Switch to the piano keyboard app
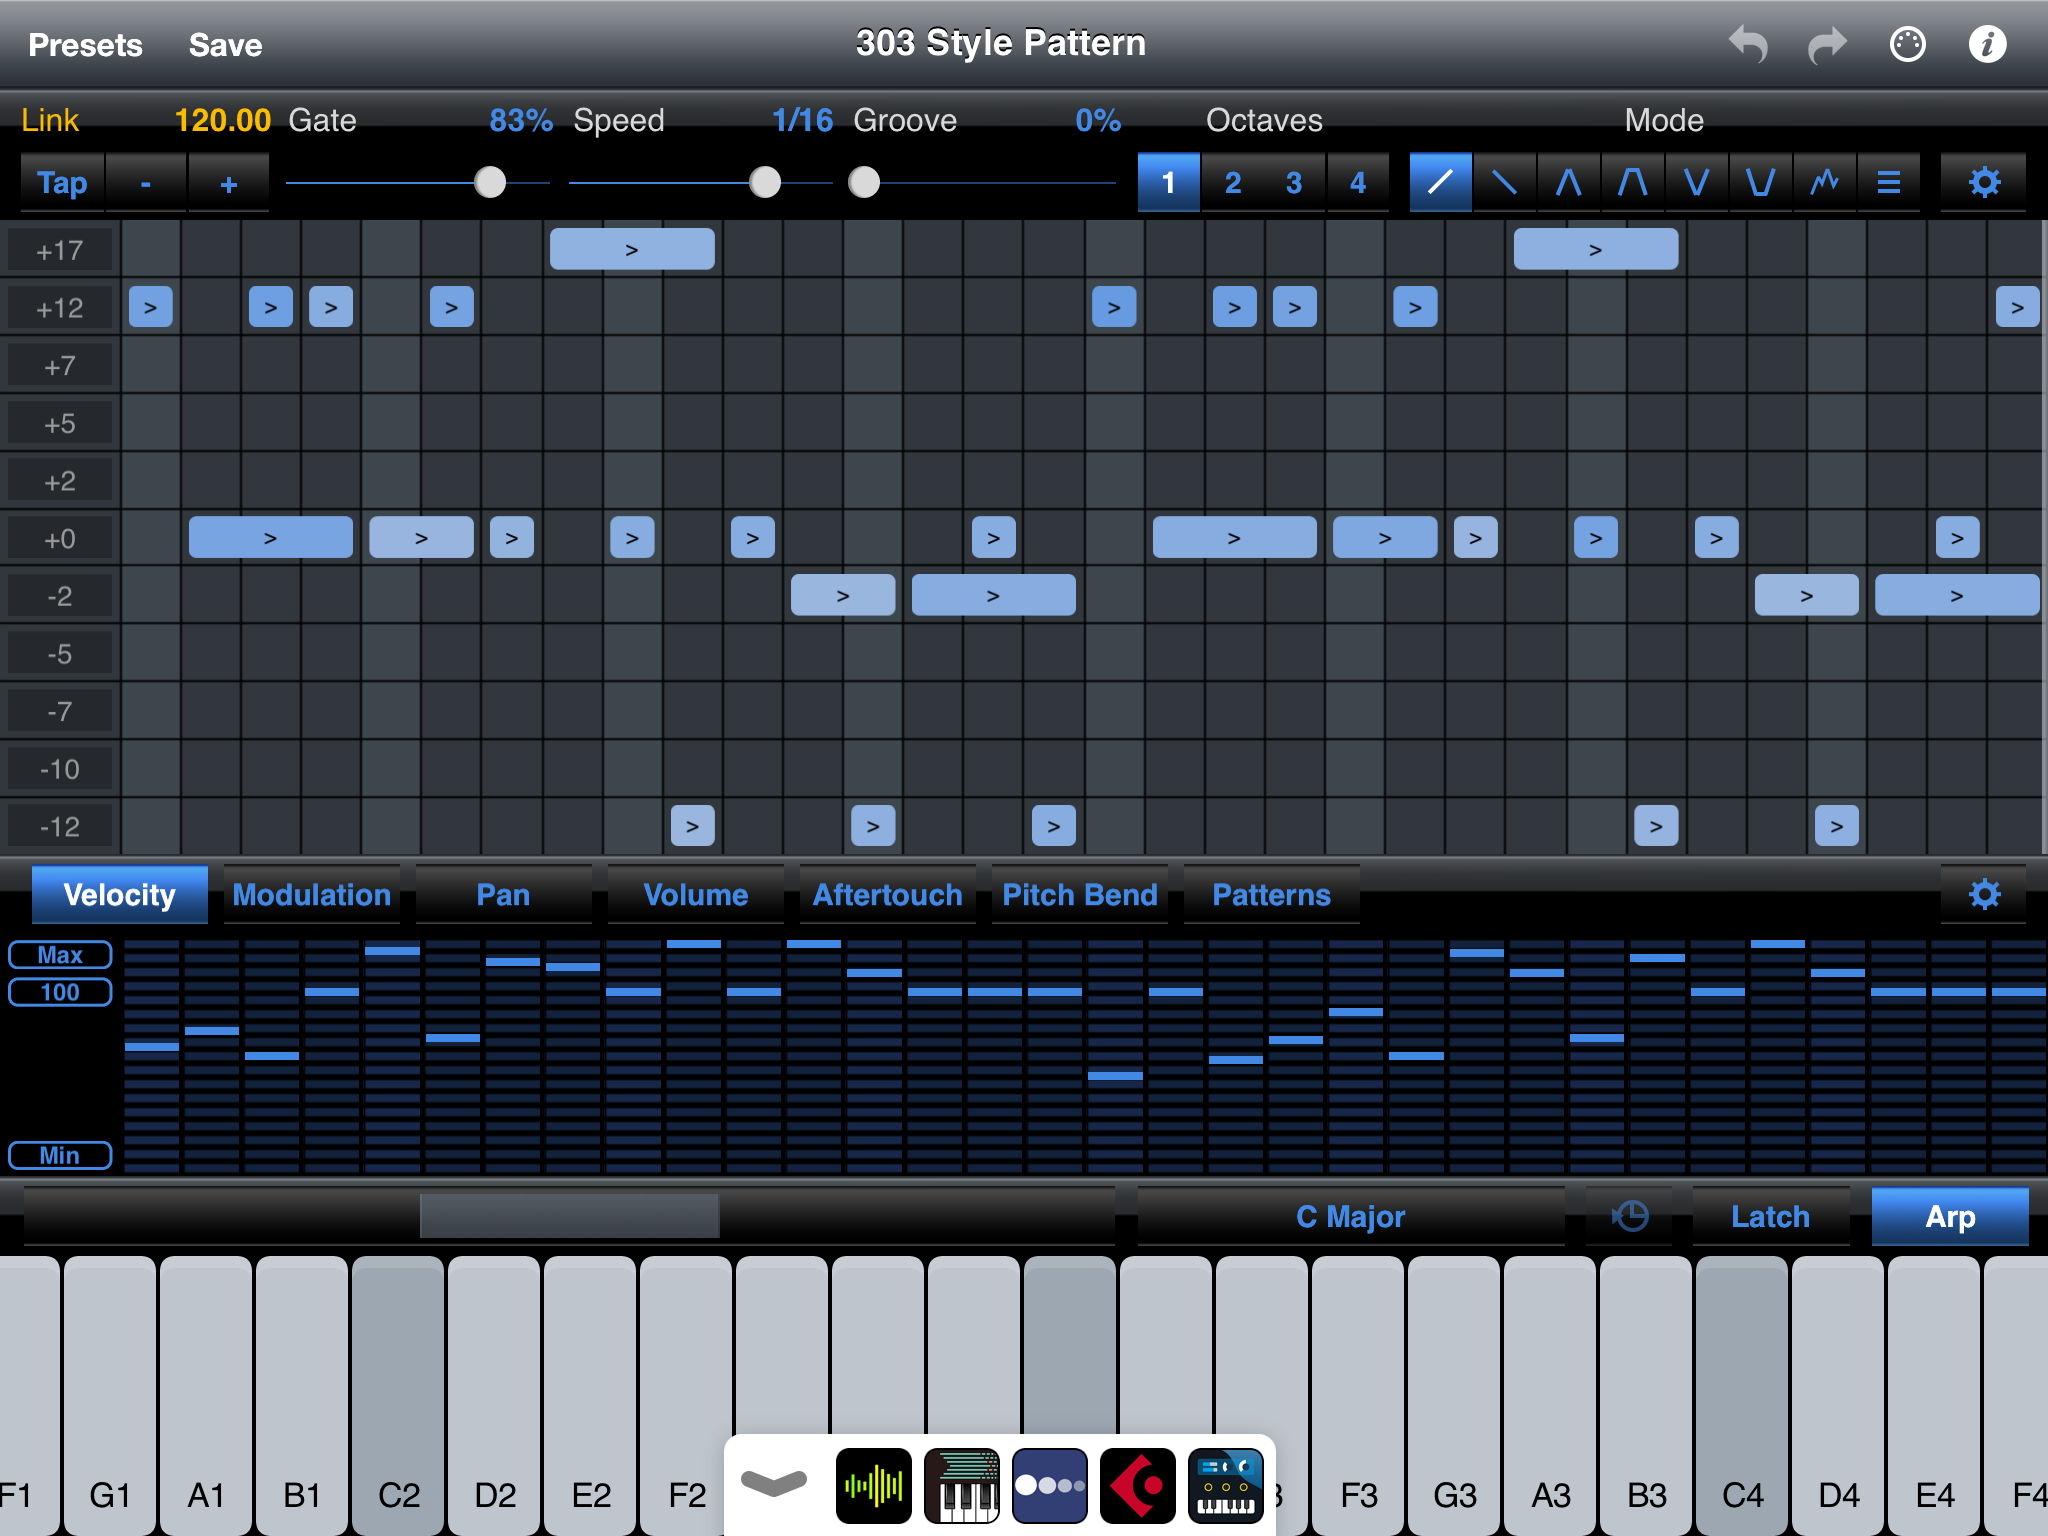Viewport: 2048px width, 1536px height. (961, 1486)
